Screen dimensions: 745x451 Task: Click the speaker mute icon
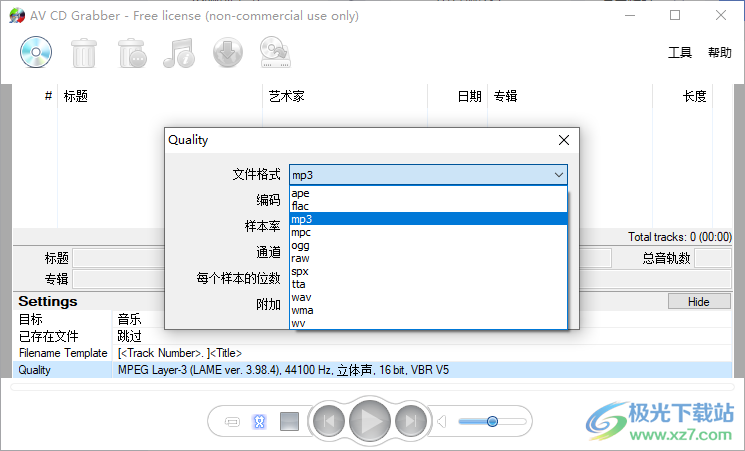tap(442, 422)
